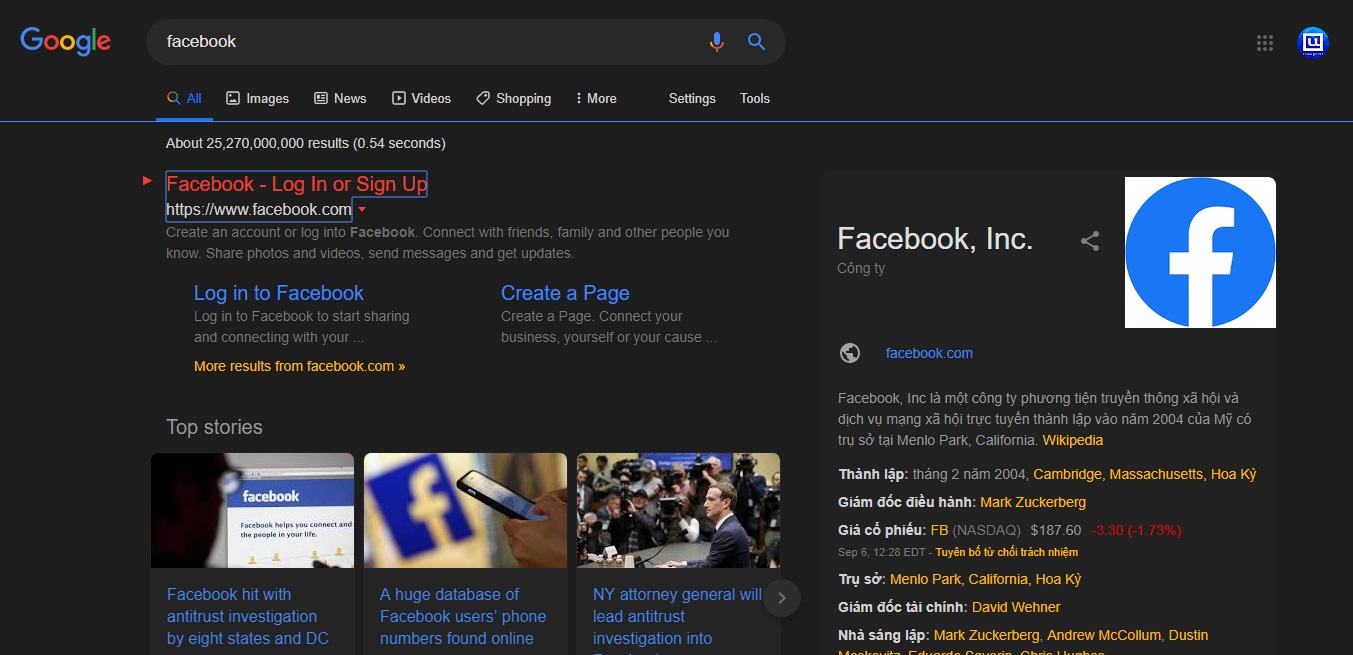
Task: Click the globe icon beside facebook.com
Action: click(x=850, y=353)
